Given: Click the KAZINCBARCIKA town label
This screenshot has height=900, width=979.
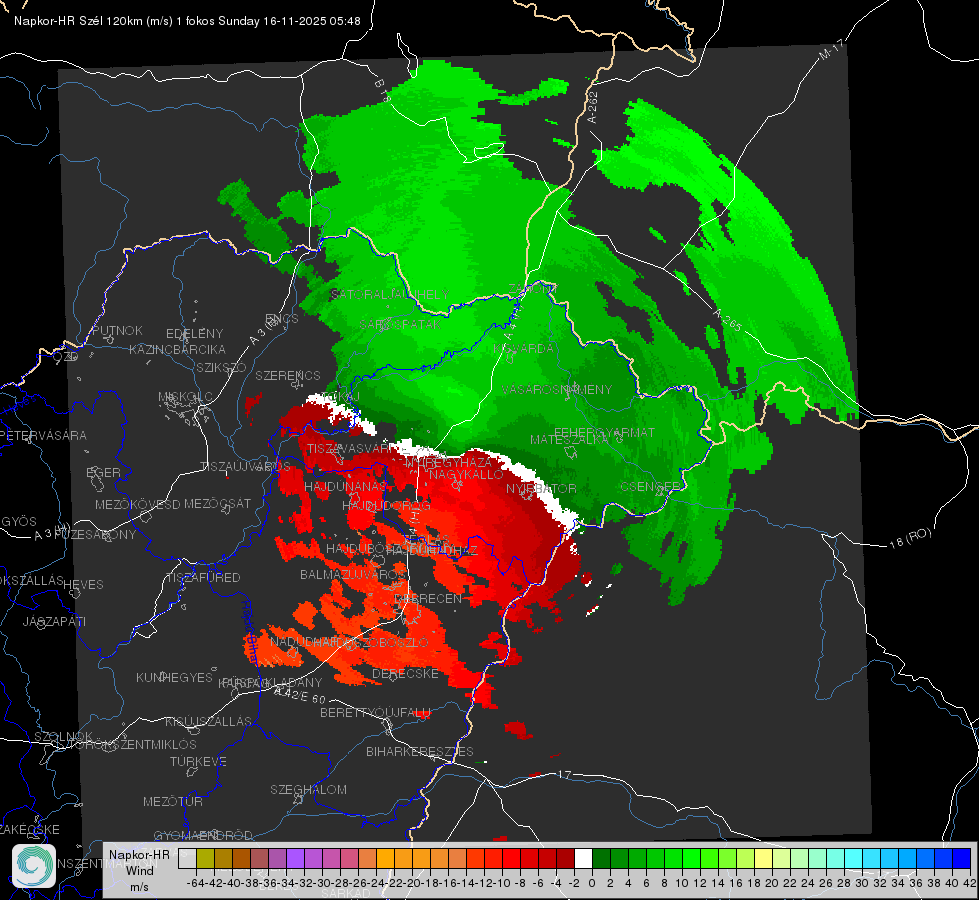Looking at the screenshot, I should 177,349.
